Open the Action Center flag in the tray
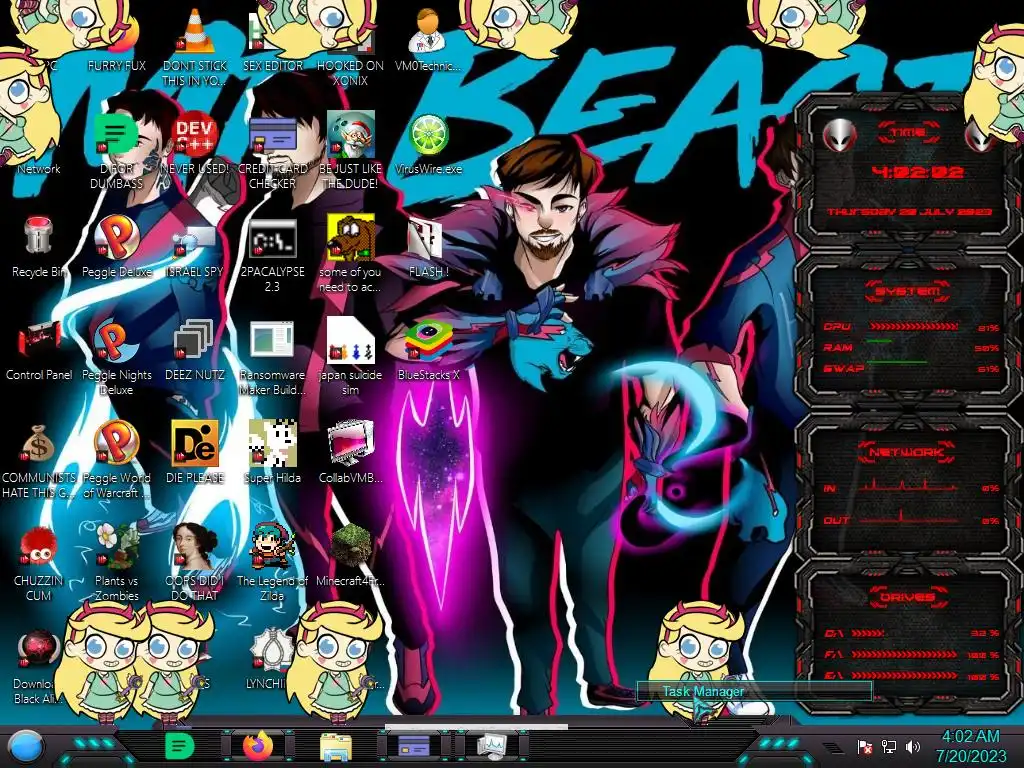 coord(864,747)
